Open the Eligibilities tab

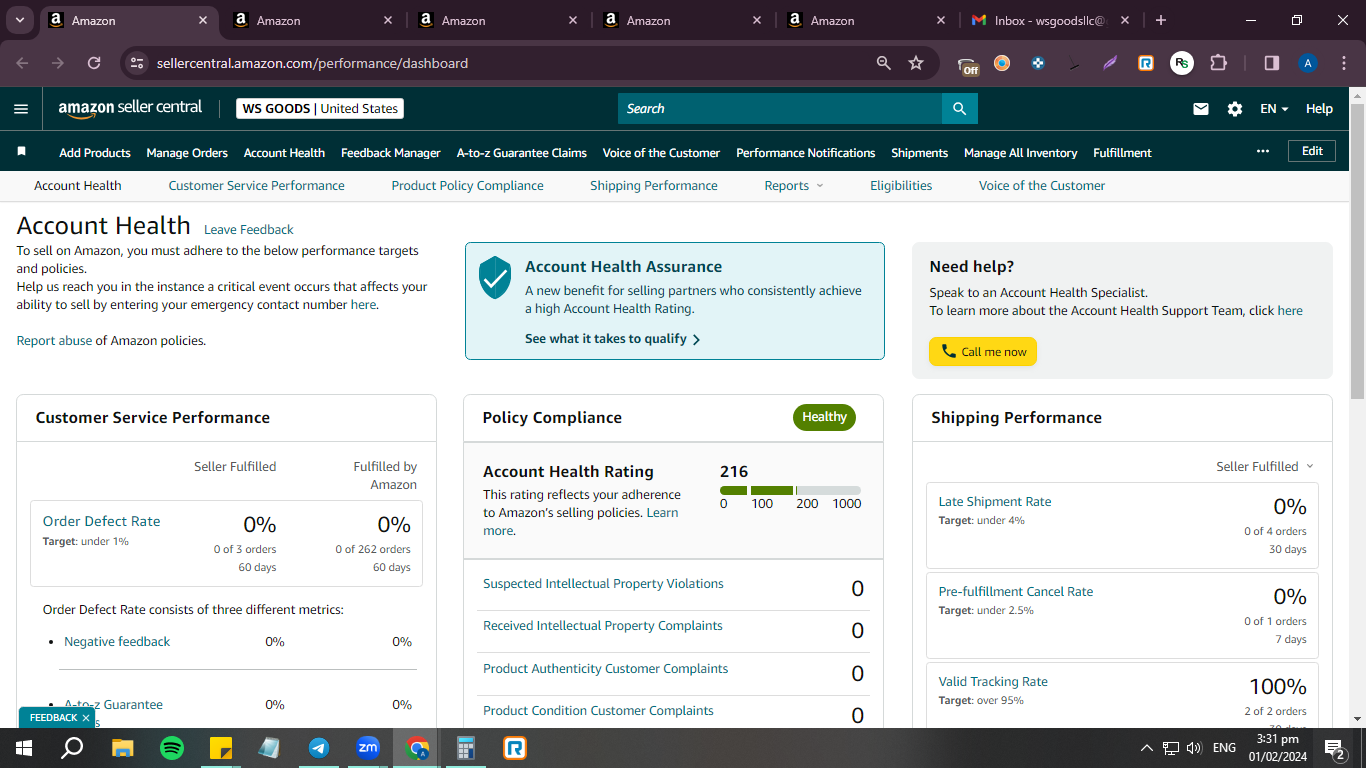tap(901, 186)
